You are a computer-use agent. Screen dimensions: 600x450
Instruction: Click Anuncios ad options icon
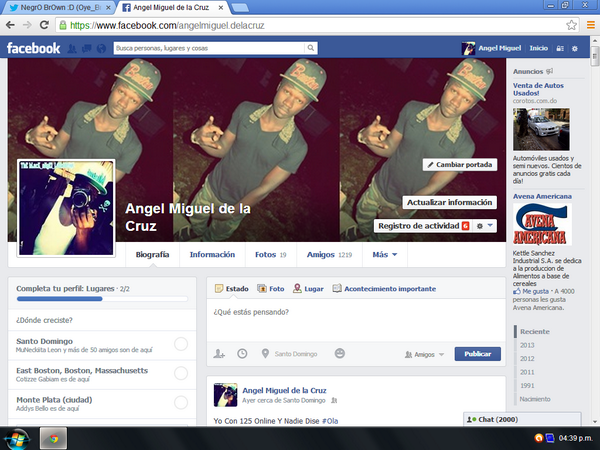pyautogui.click(x=549, y=71)
